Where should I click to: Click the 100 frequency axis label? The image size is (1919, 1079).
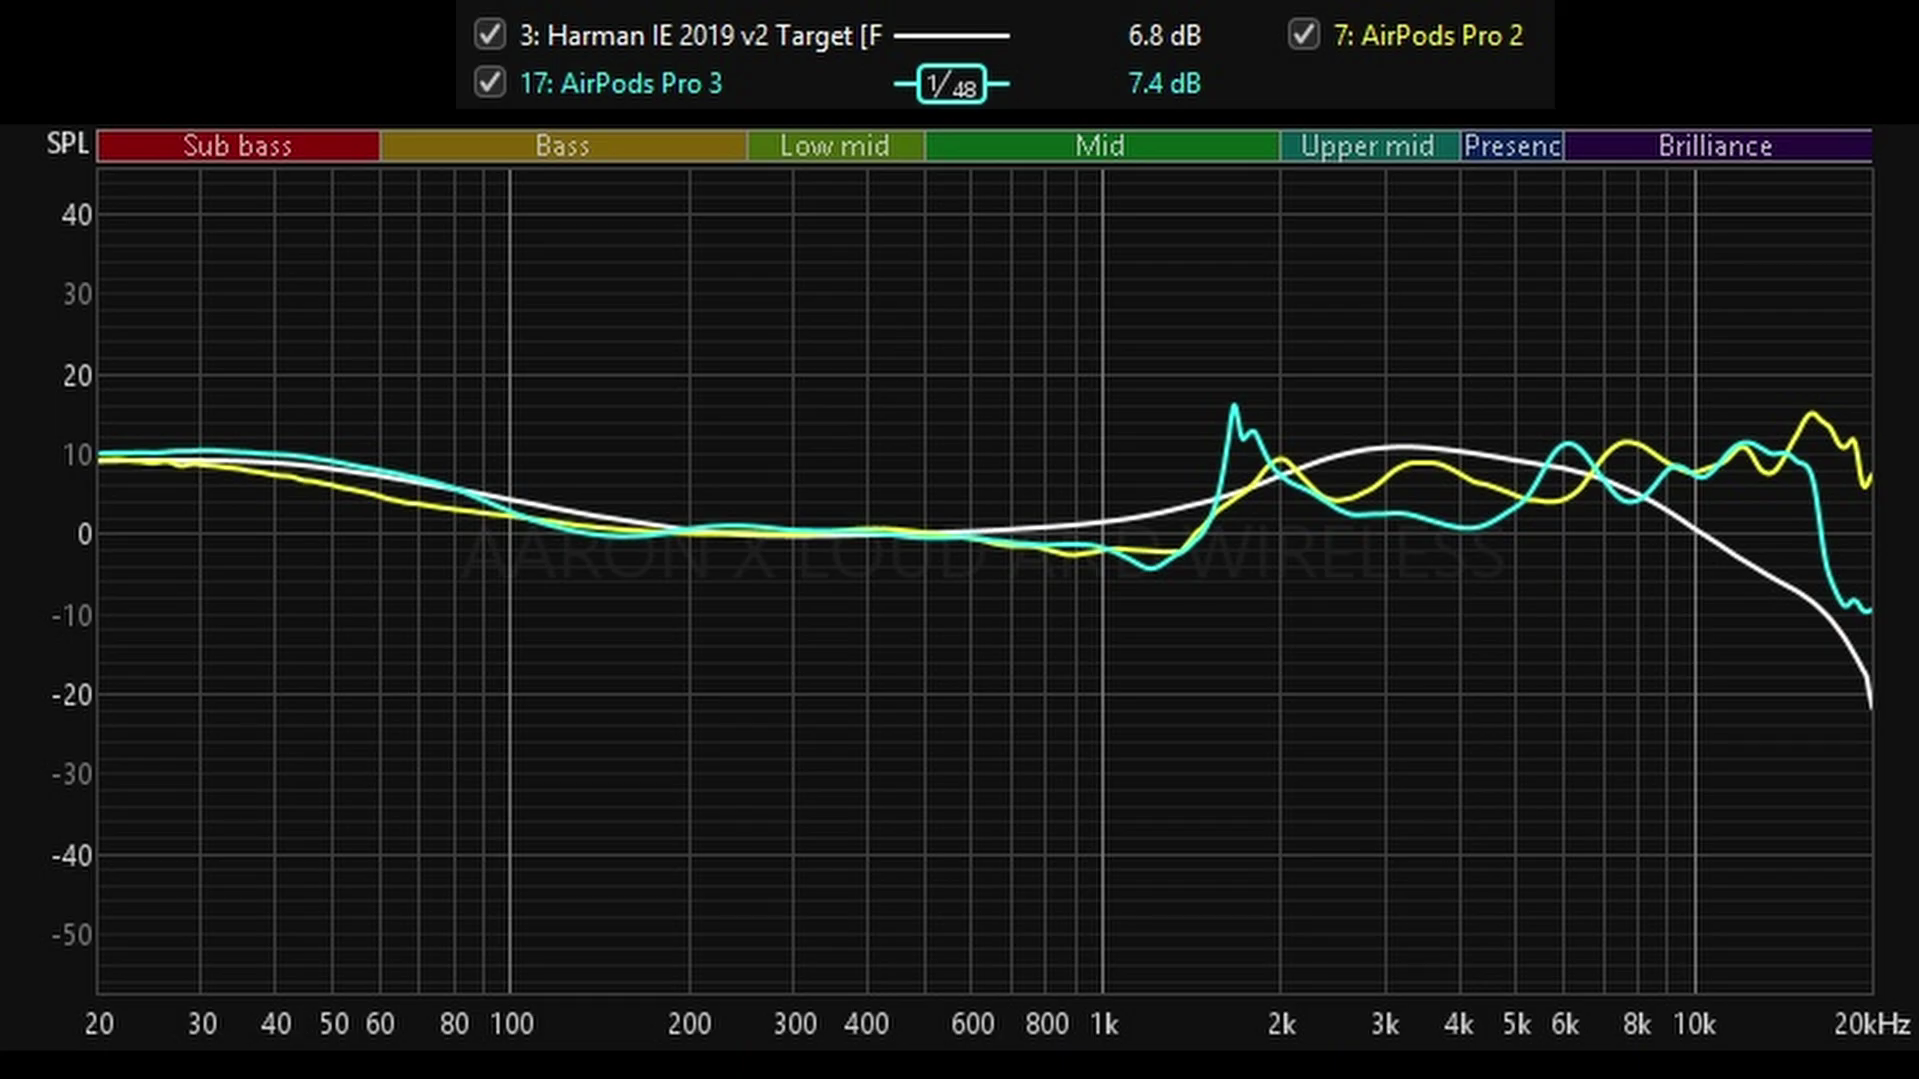point(511,1024)
